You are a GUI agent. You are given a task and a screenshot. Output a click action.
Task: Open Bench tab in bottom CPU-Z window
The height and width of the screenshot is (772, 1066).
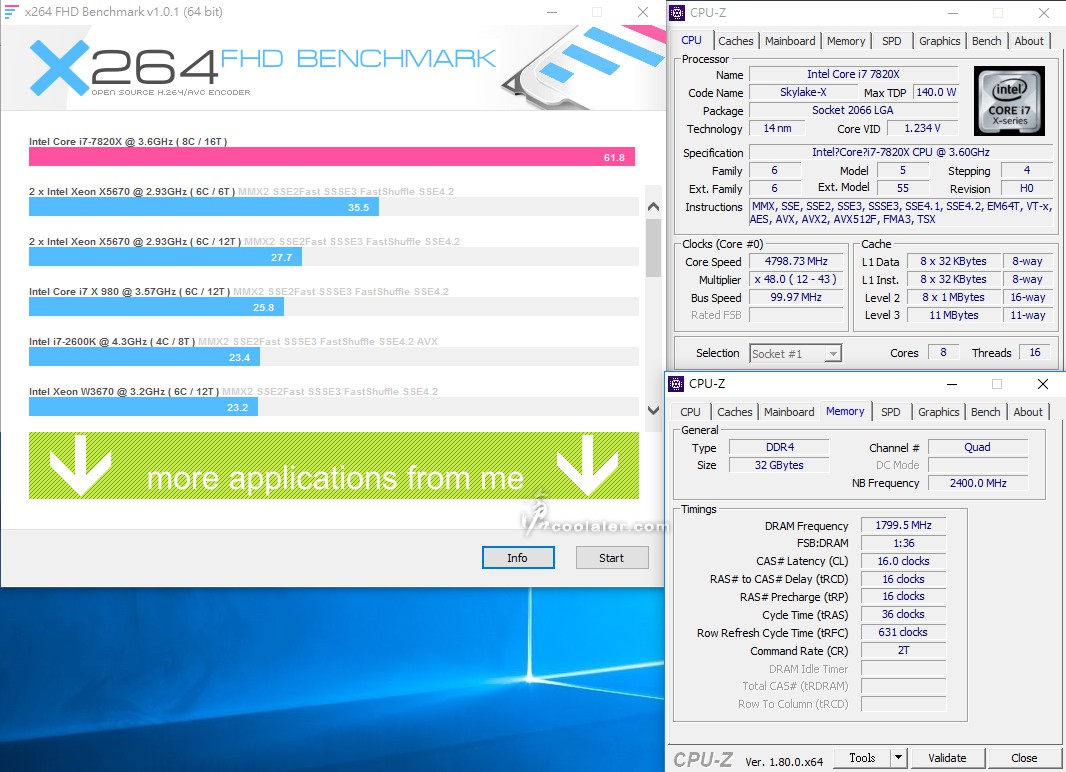coord(986,412)
